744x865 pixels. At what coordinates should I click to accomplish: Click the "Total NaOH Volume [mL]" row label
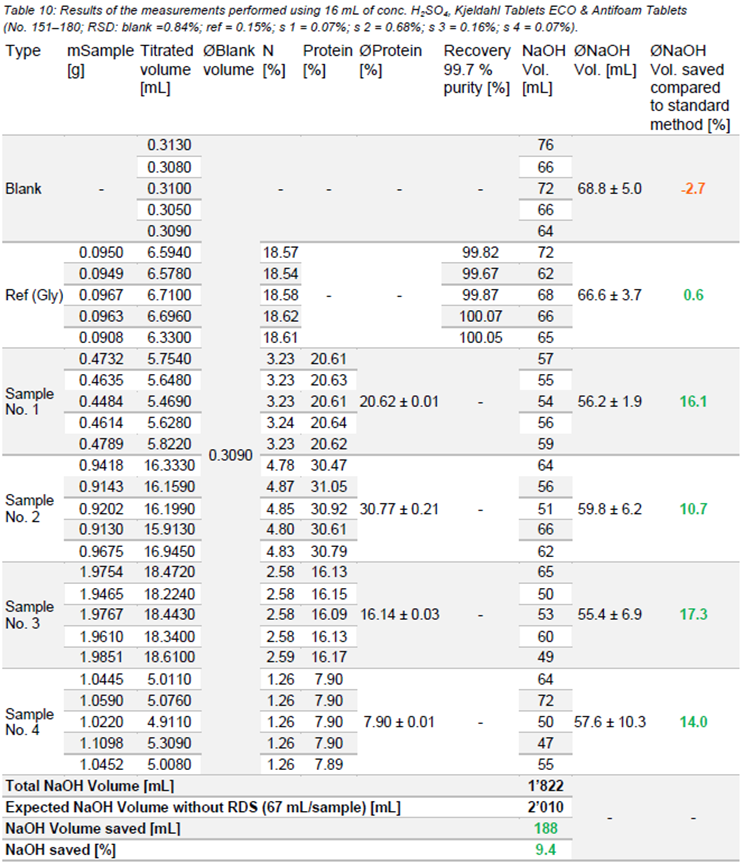pos(76,786)
